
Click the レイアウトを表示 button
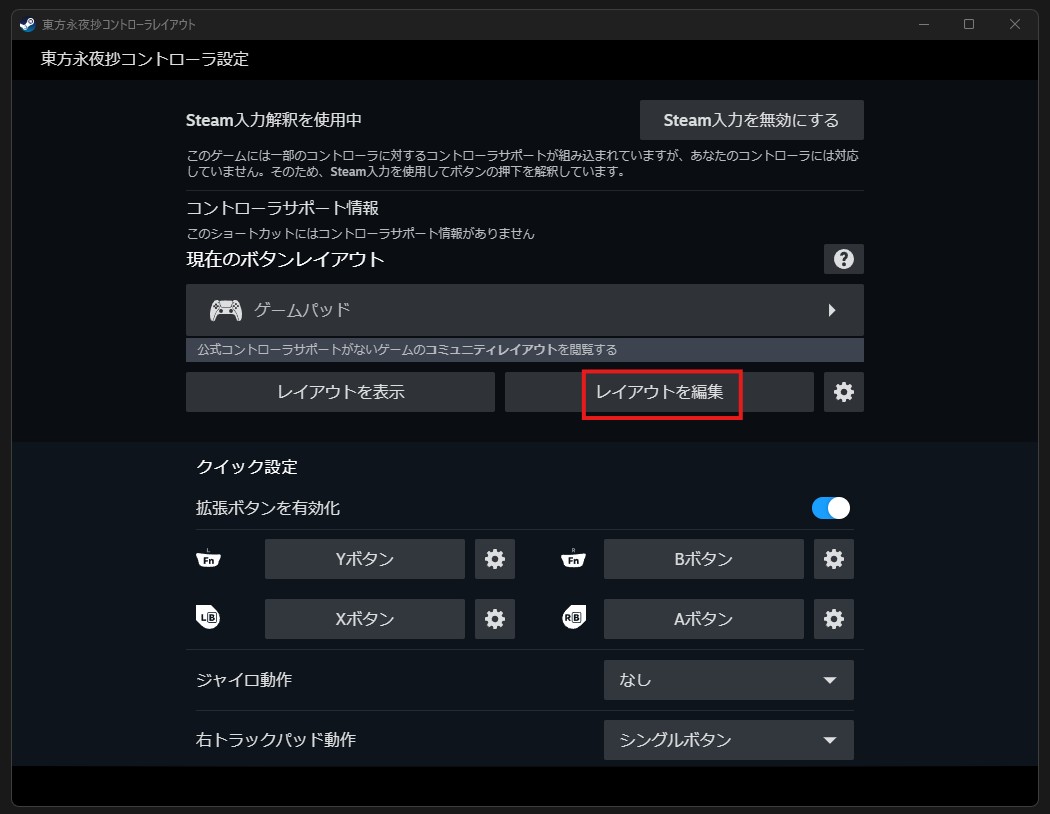point(340,391)
